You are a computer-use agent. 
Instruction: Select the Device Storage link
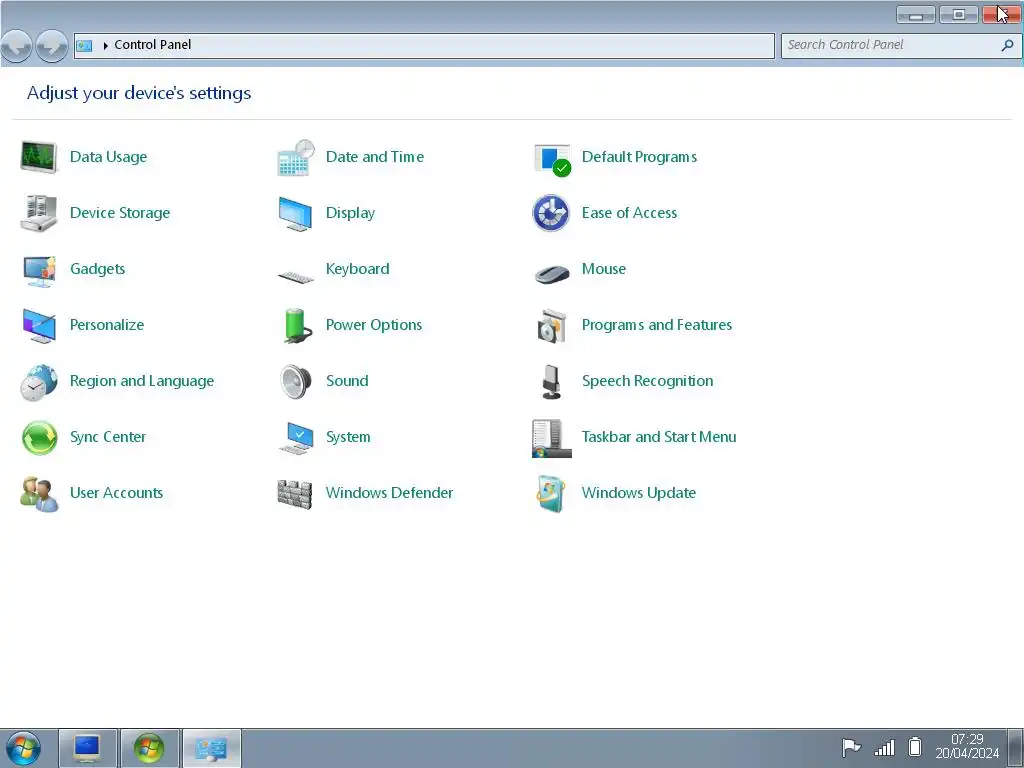120,213
